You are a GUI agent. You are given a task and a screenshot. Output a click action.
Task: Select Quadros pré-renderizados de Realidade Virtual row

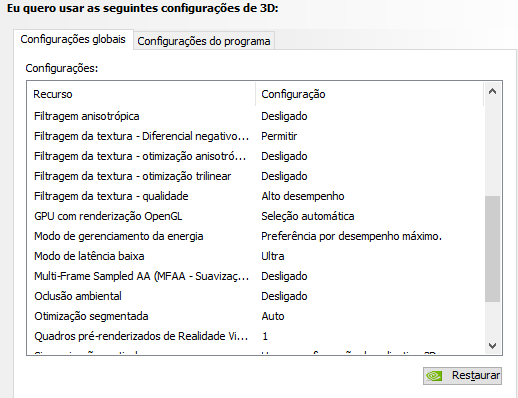256,336
